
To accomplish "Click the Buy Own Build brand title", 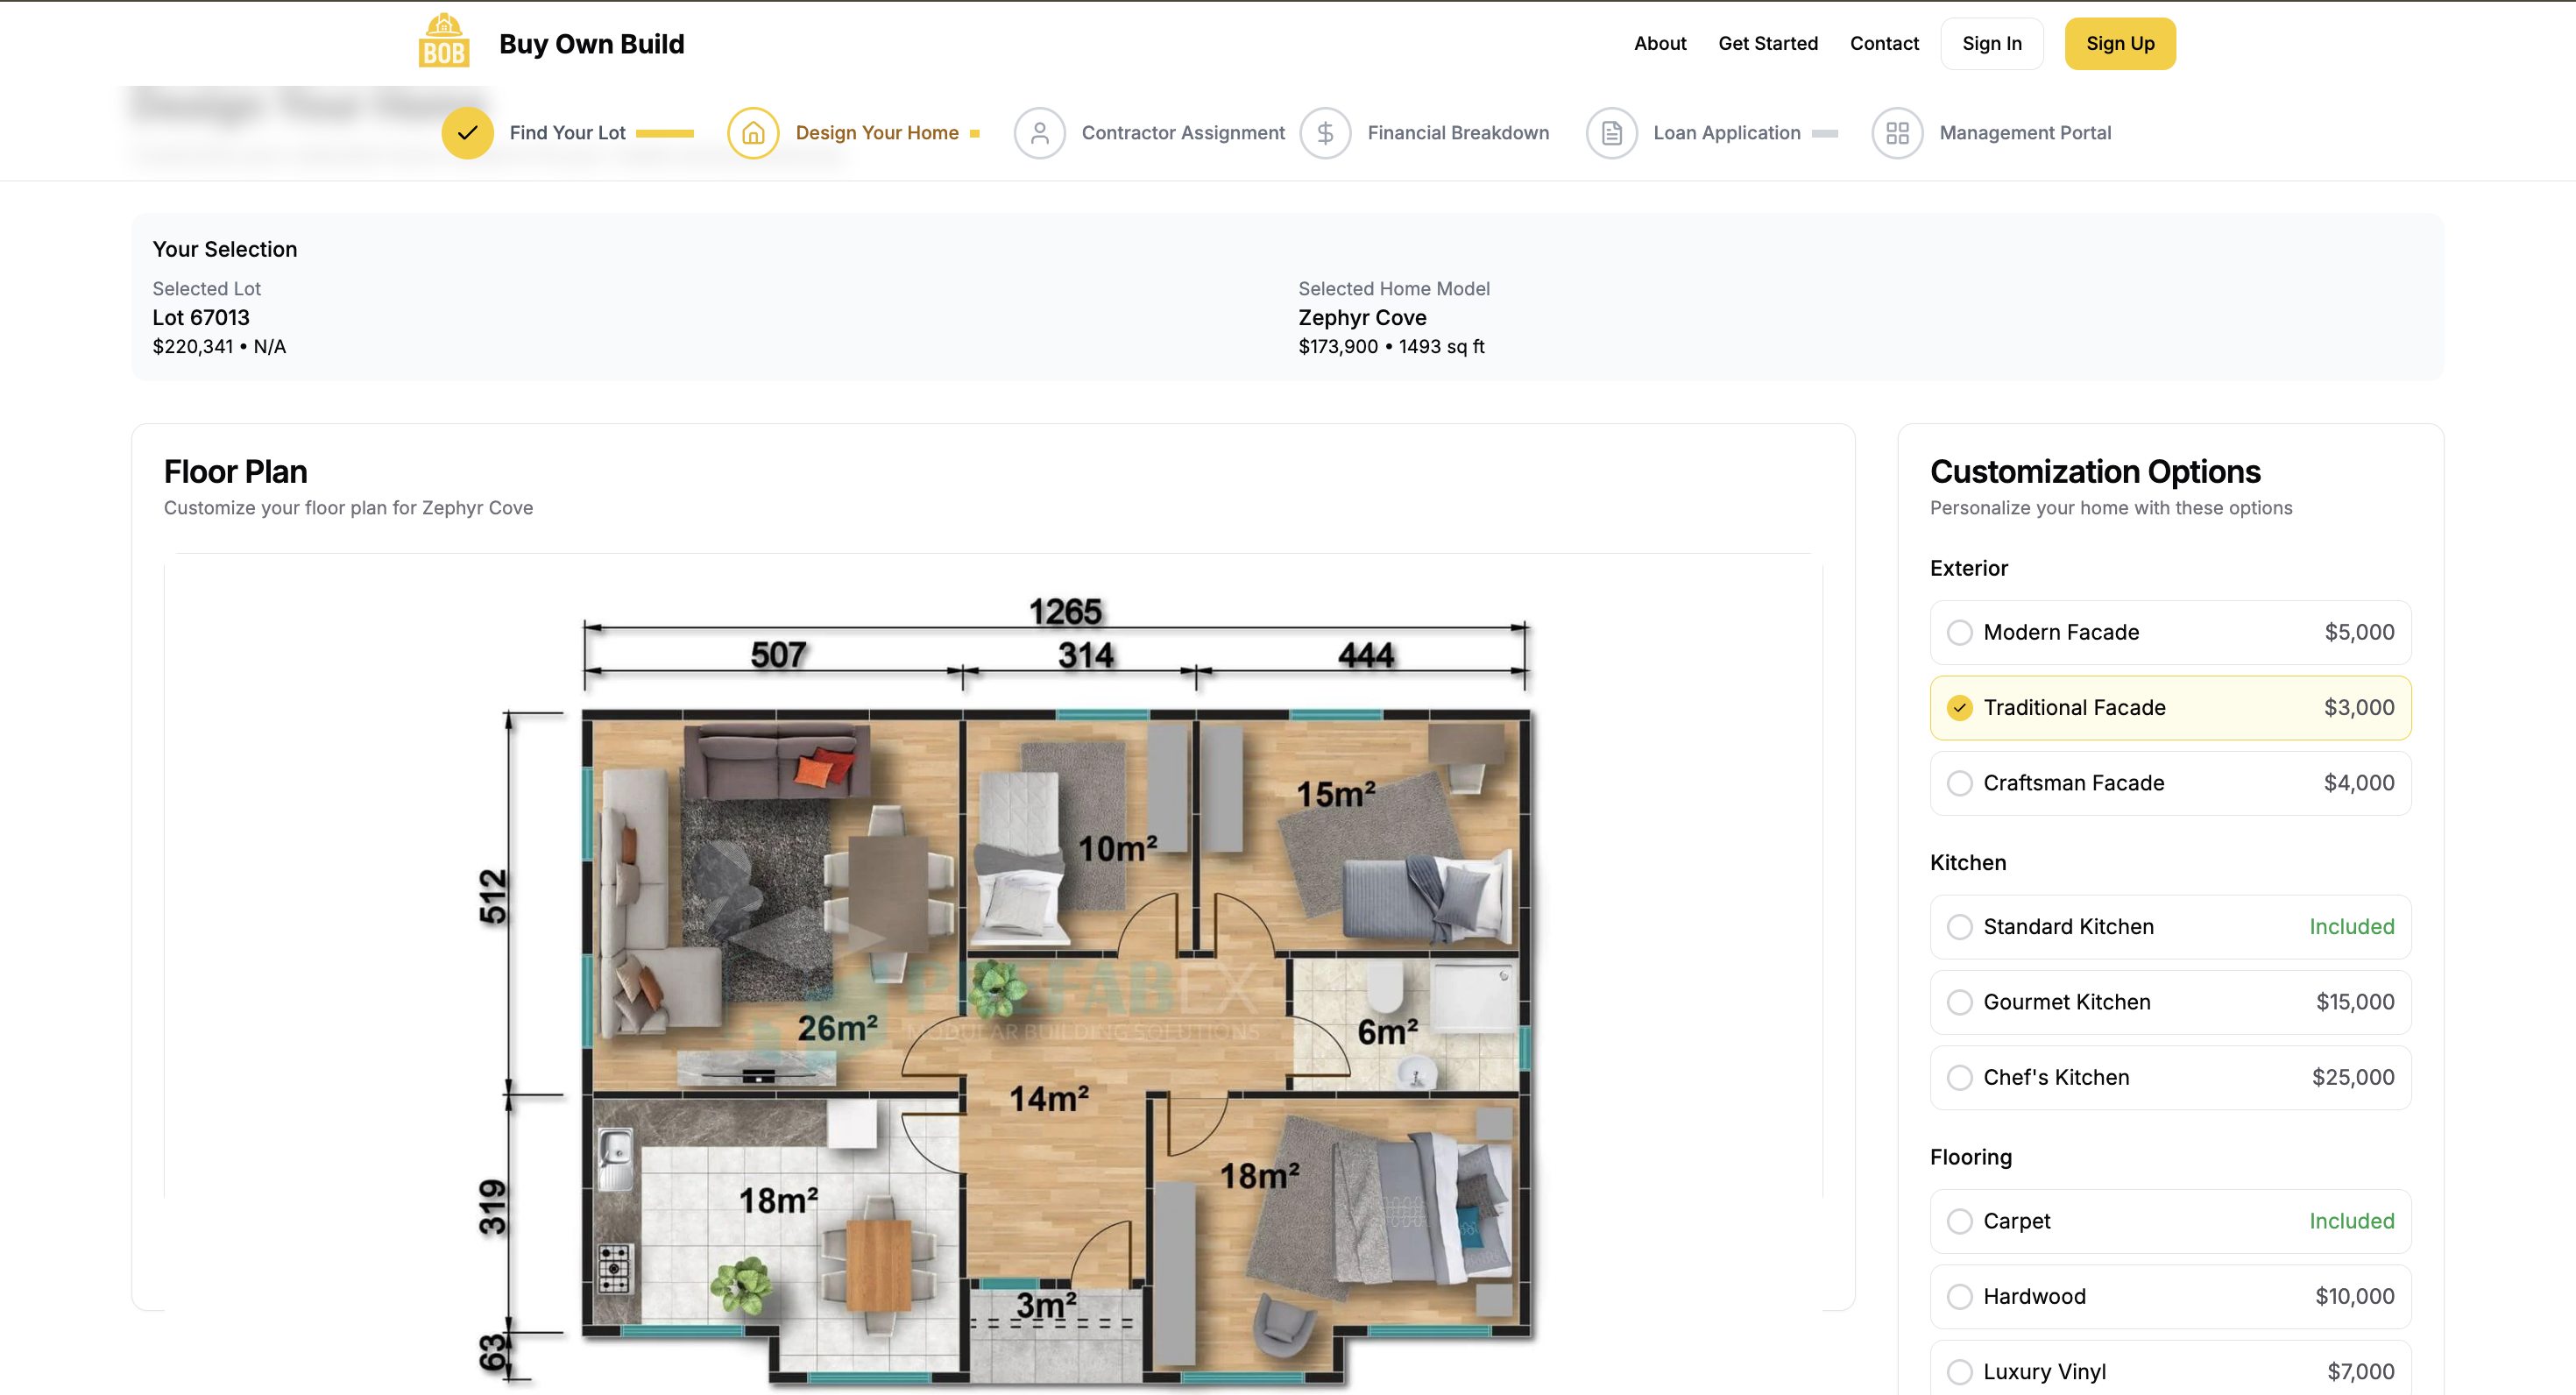I will [591, 44].
